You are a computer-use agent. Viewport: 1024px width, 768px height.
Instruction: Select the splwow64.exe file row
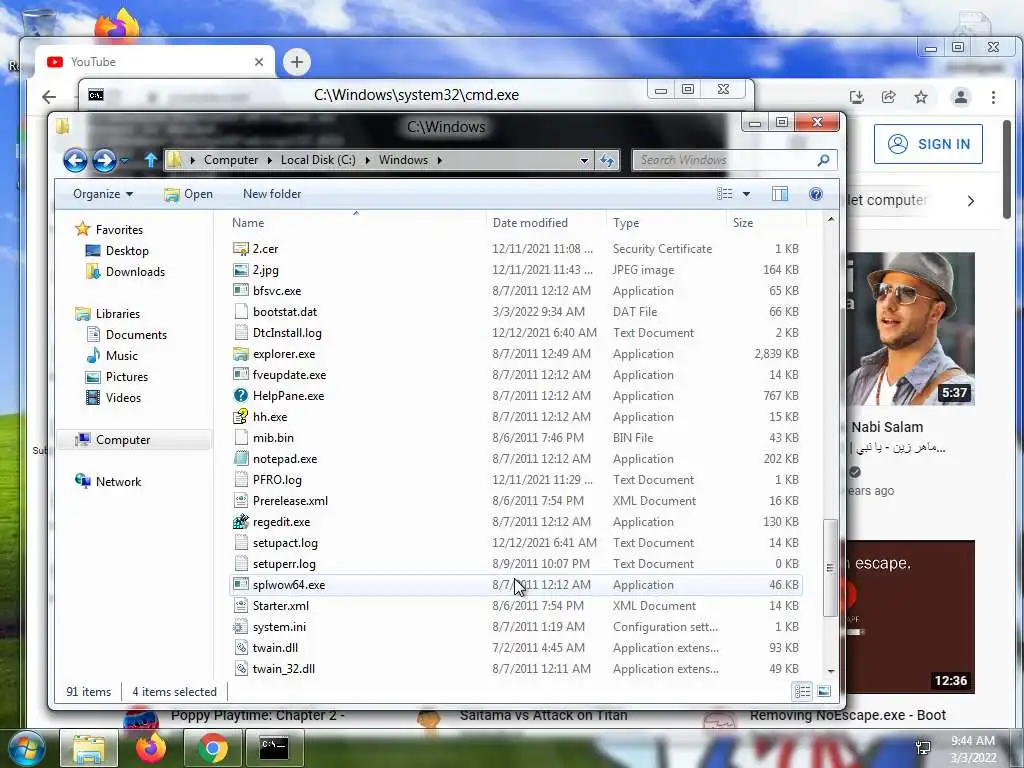tap(516, 584)
